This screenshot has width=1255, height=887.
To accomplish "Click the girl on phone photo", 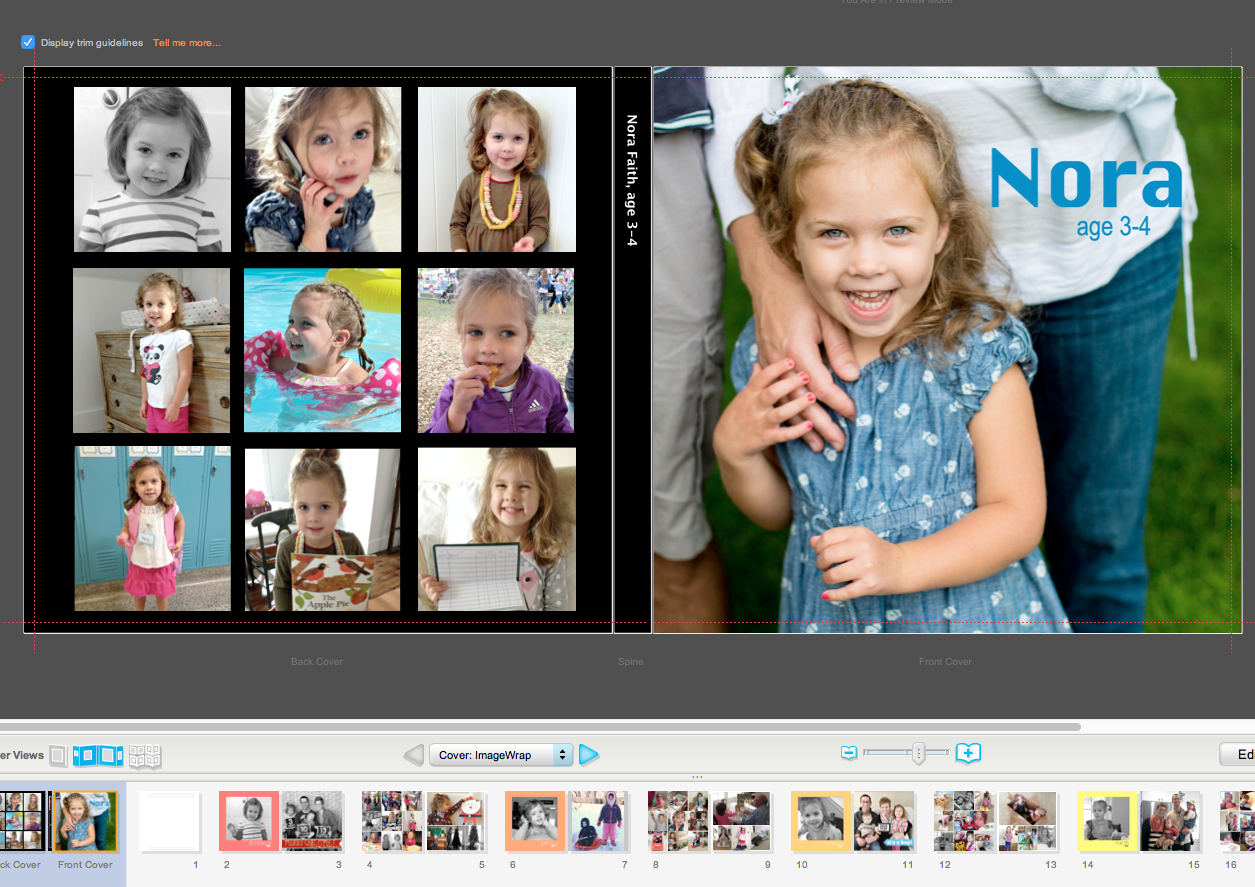I will 323,169.
